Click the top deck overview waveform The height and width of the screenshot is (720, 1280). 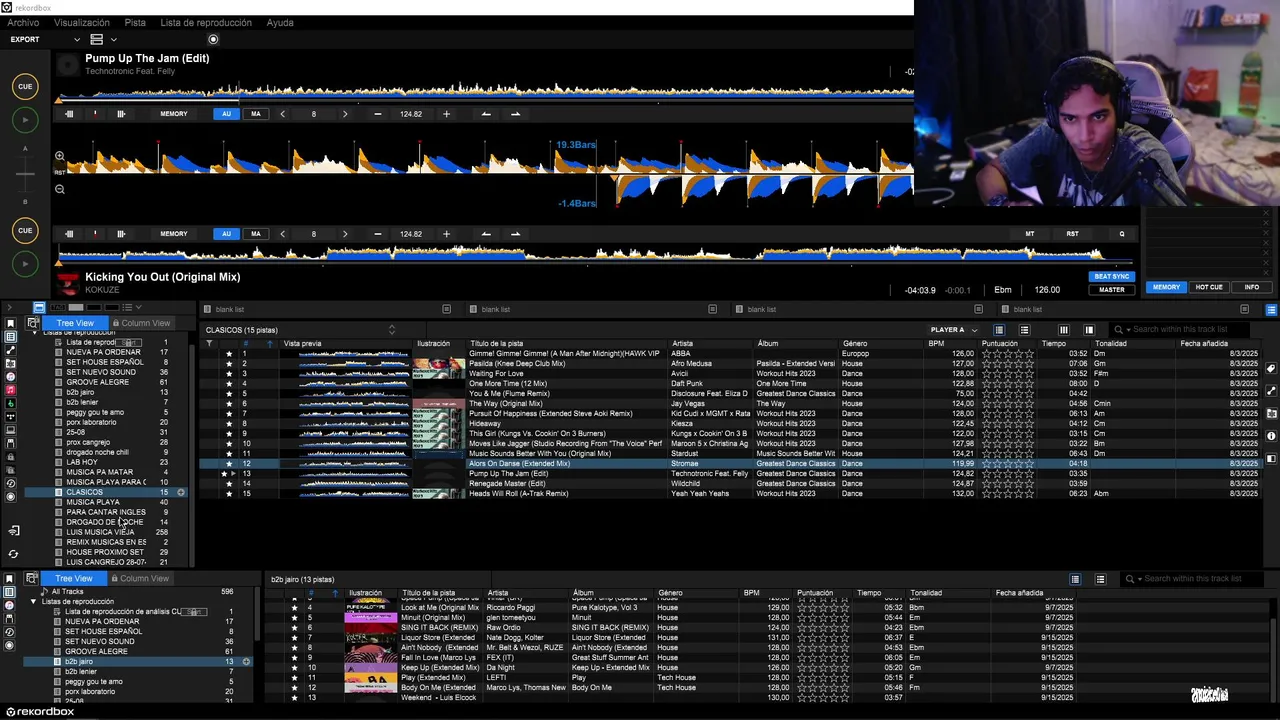click(x=485, y=93)
